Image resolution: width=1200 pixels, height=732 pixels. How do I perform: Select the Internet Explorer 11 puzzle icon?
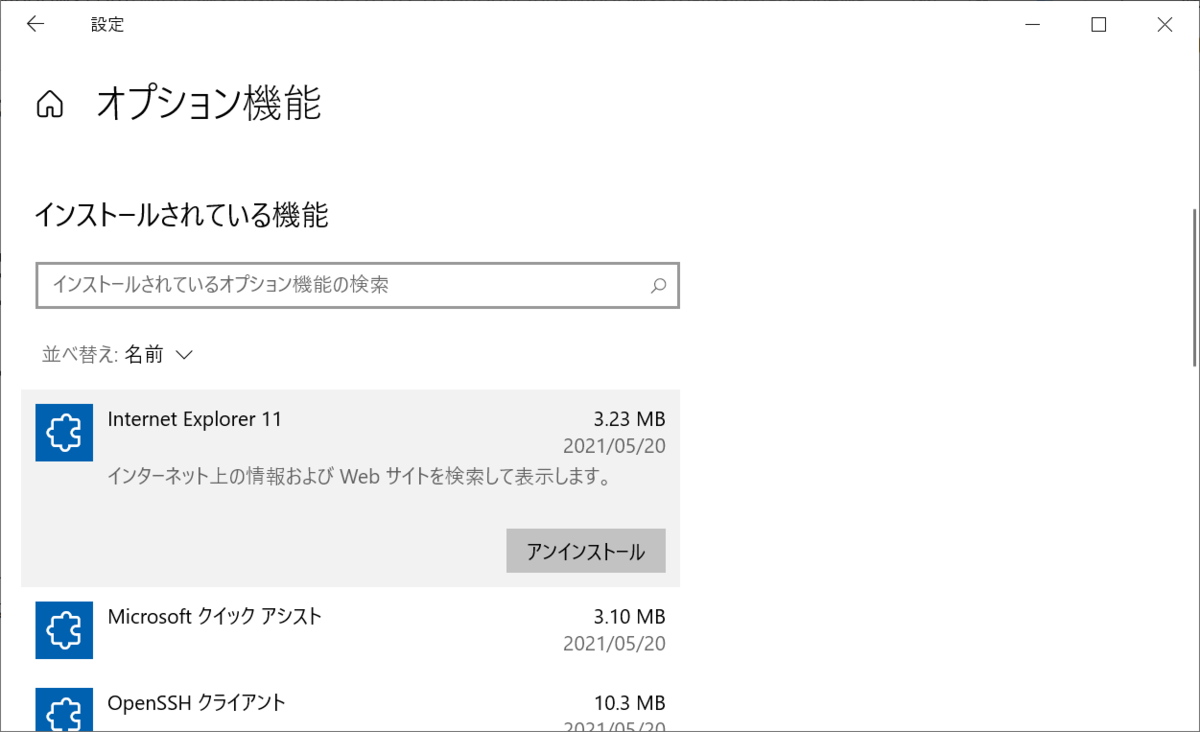pyautogui.click(x=64, y=433)
